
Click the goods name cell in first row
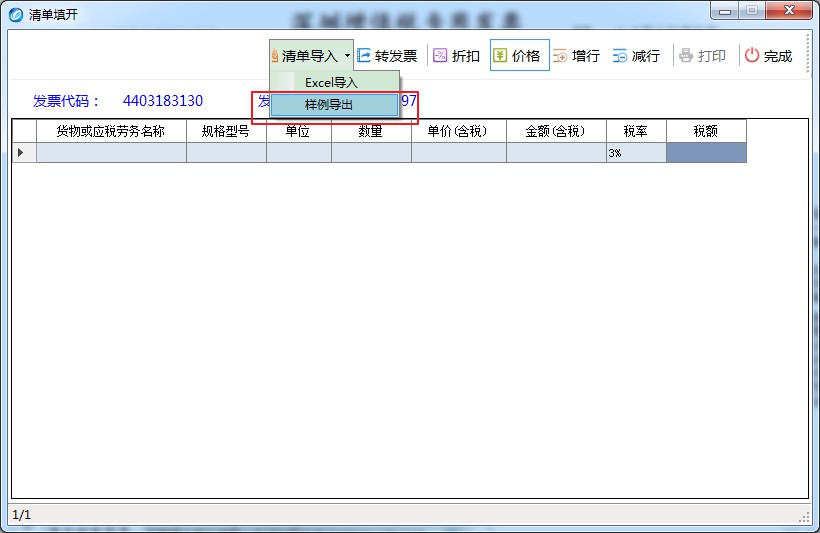(111, 152)
